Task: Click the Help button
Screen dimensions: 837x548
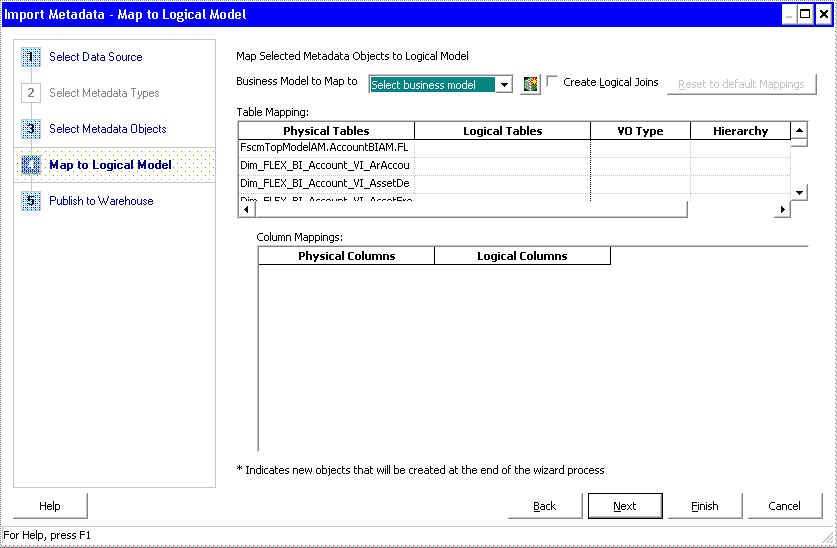Action: click(x=50, y=506)
